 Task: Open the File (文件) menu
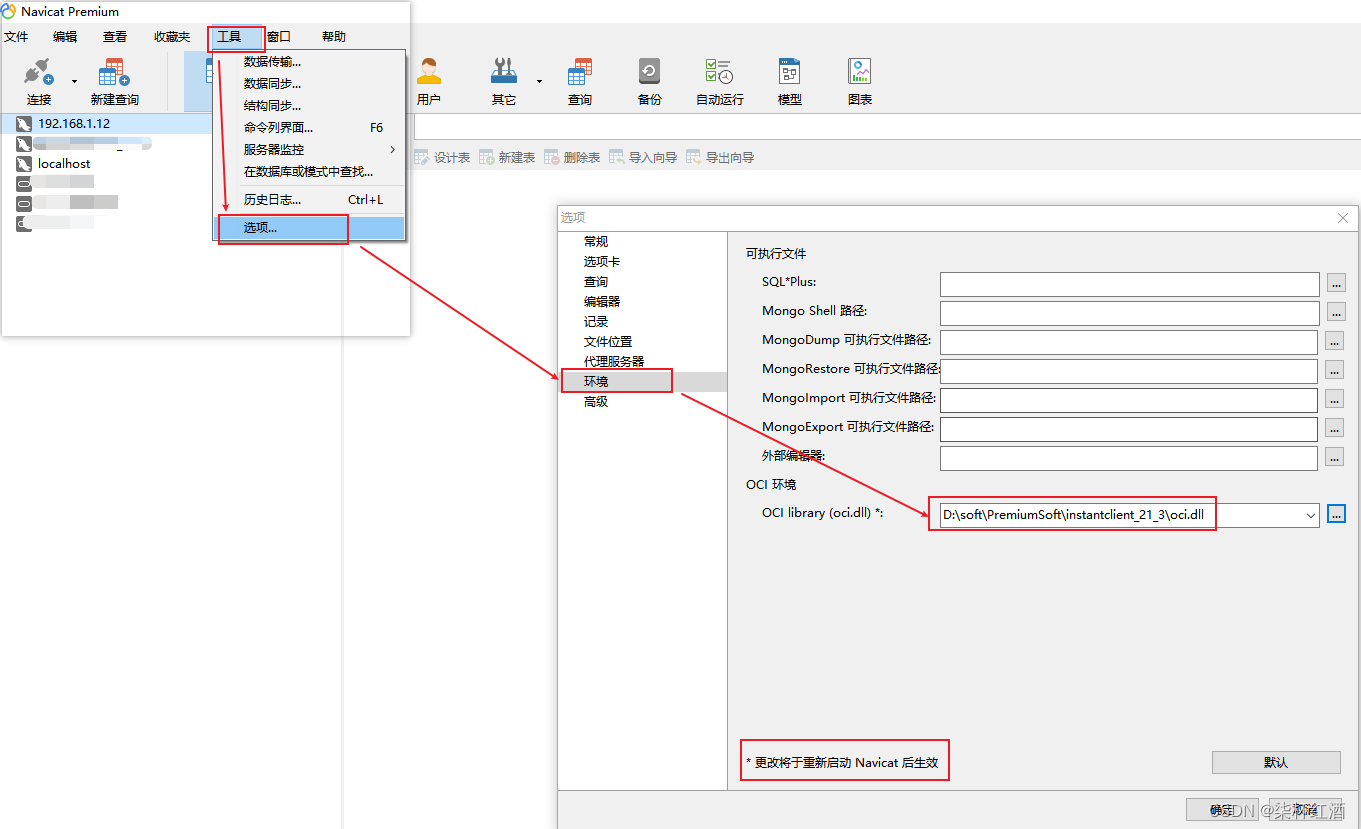click(17, 37)
